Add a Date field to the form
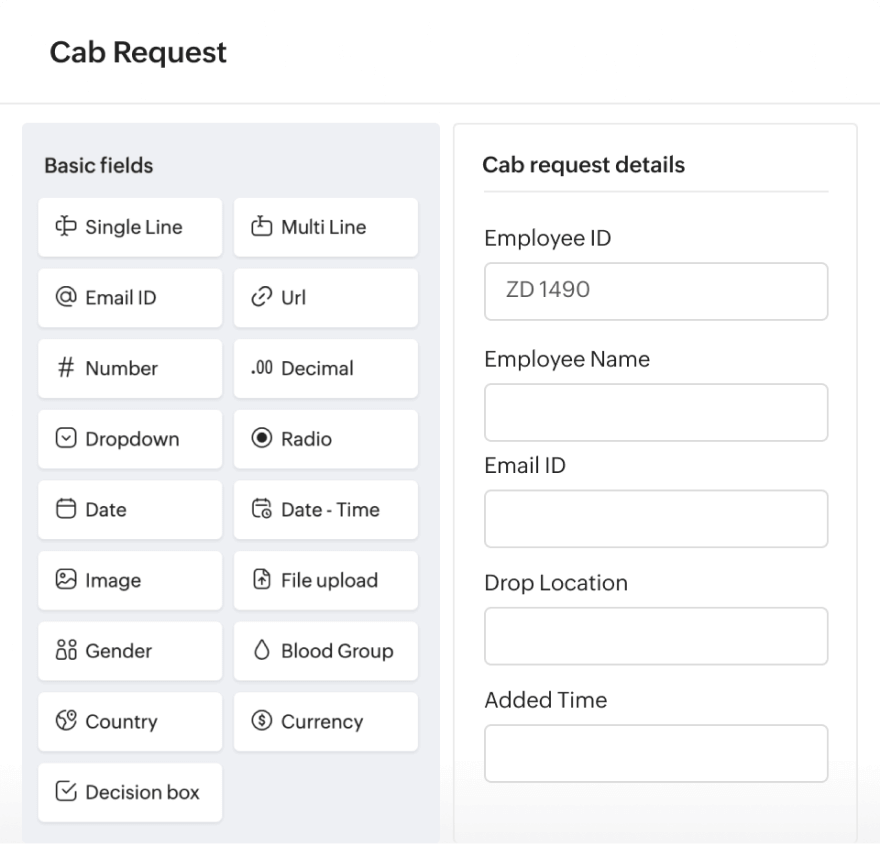880x844 pixels. coord(130,510)
